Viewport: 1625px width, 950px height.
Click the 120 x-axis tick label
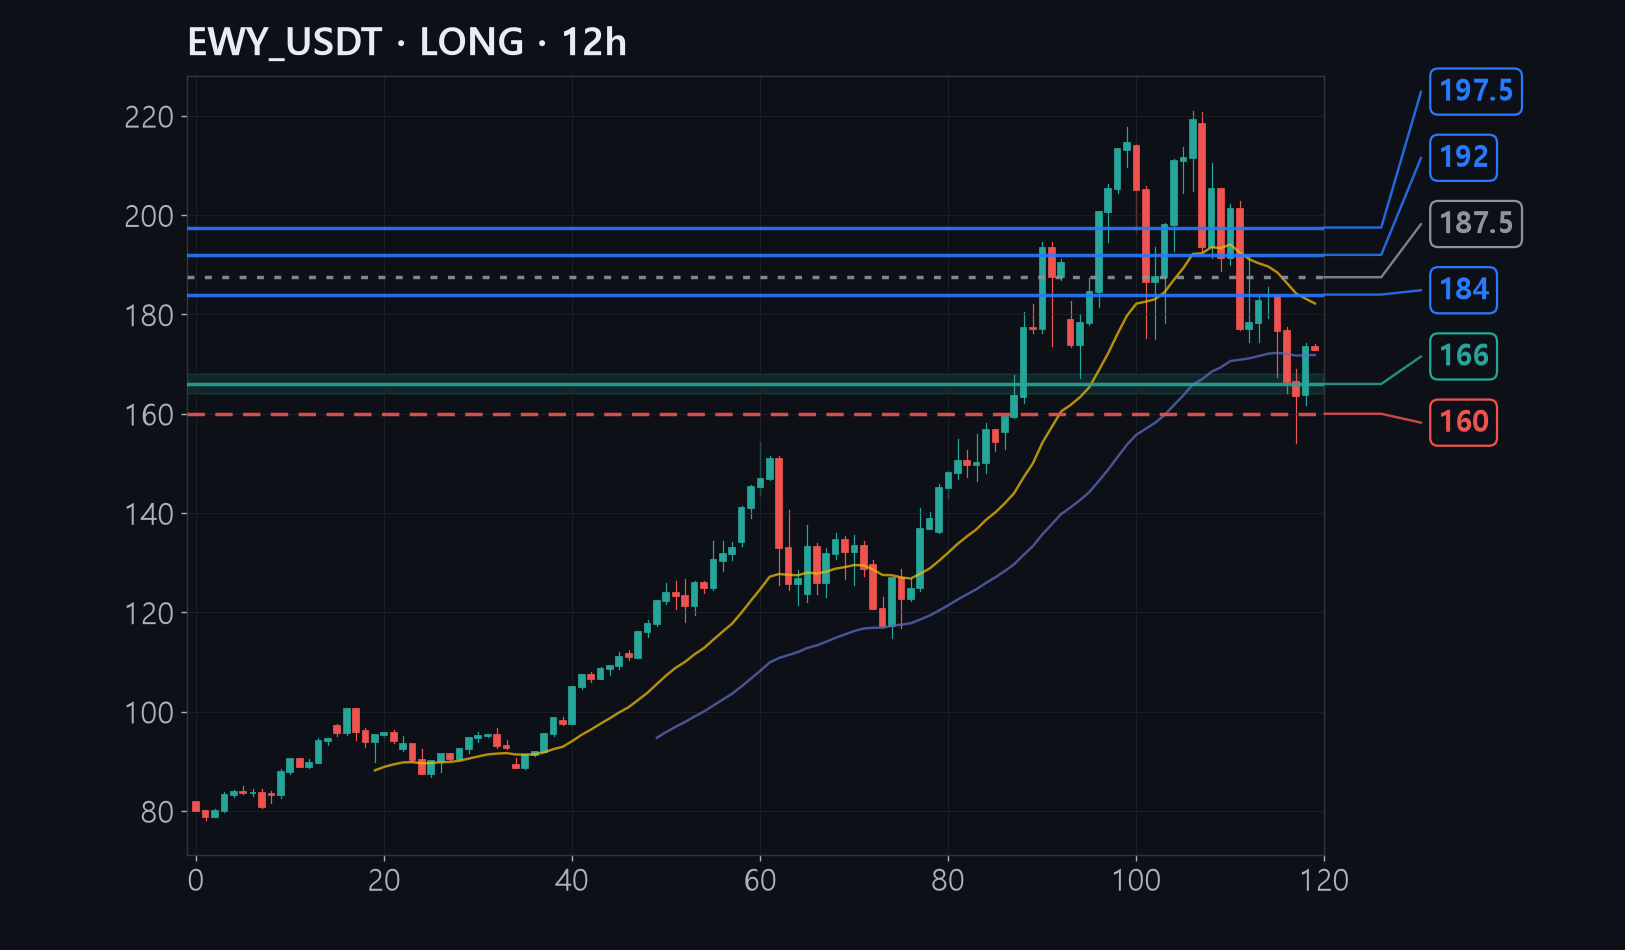[x=1324, y=880]
